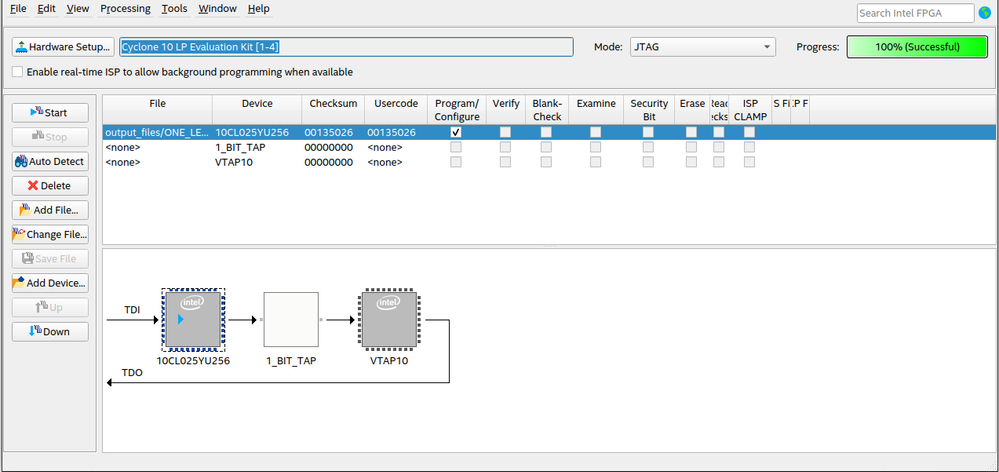Click the Delete button with red X
The width and height of the screenshot is (999, 472).
click(50, 186)
